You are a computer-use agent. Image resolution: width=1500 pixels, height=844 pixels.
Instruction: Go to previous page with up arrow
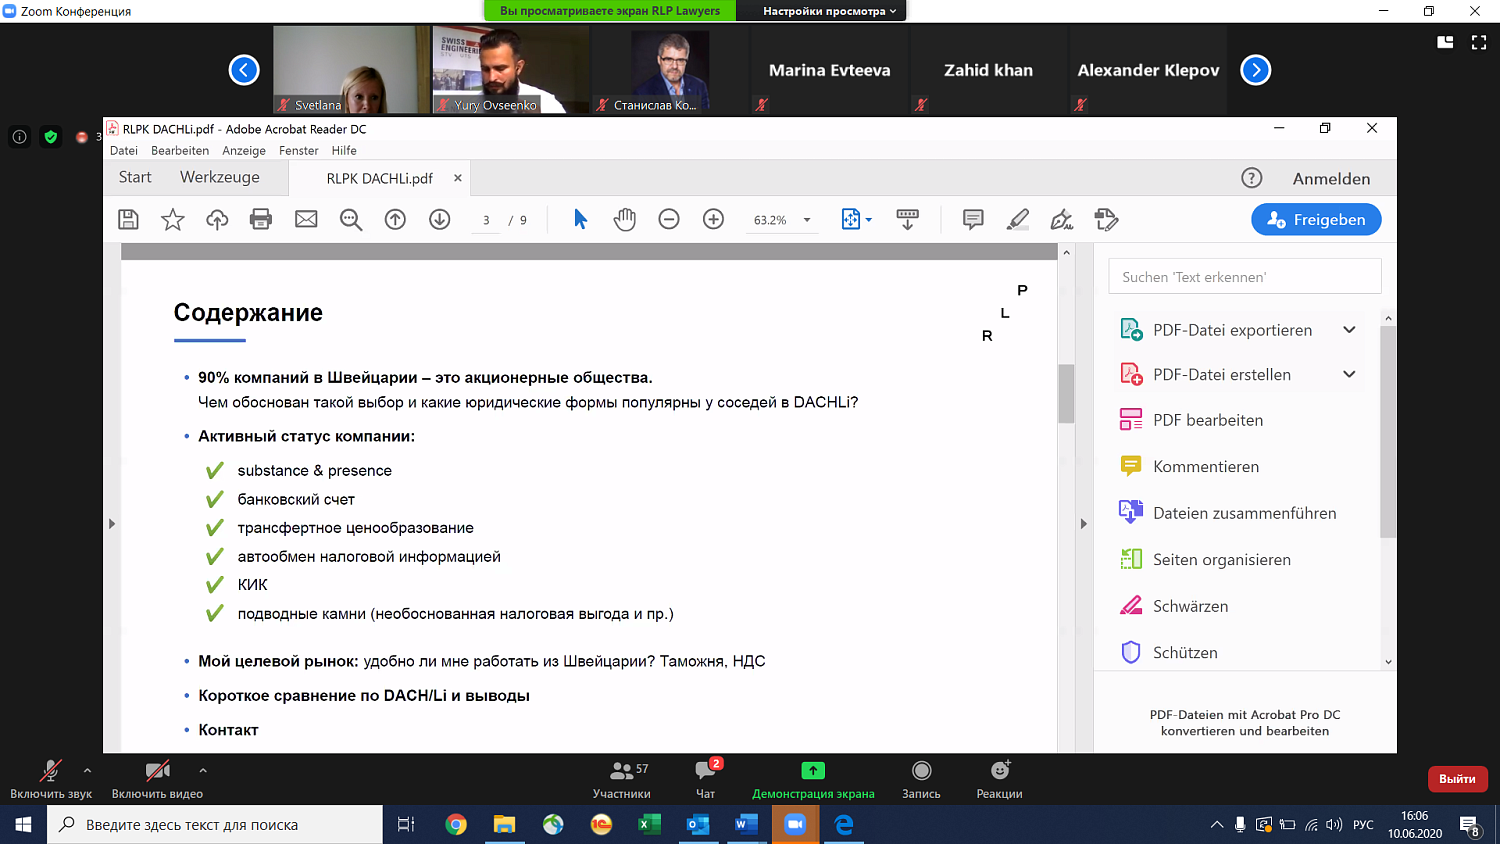395,220
